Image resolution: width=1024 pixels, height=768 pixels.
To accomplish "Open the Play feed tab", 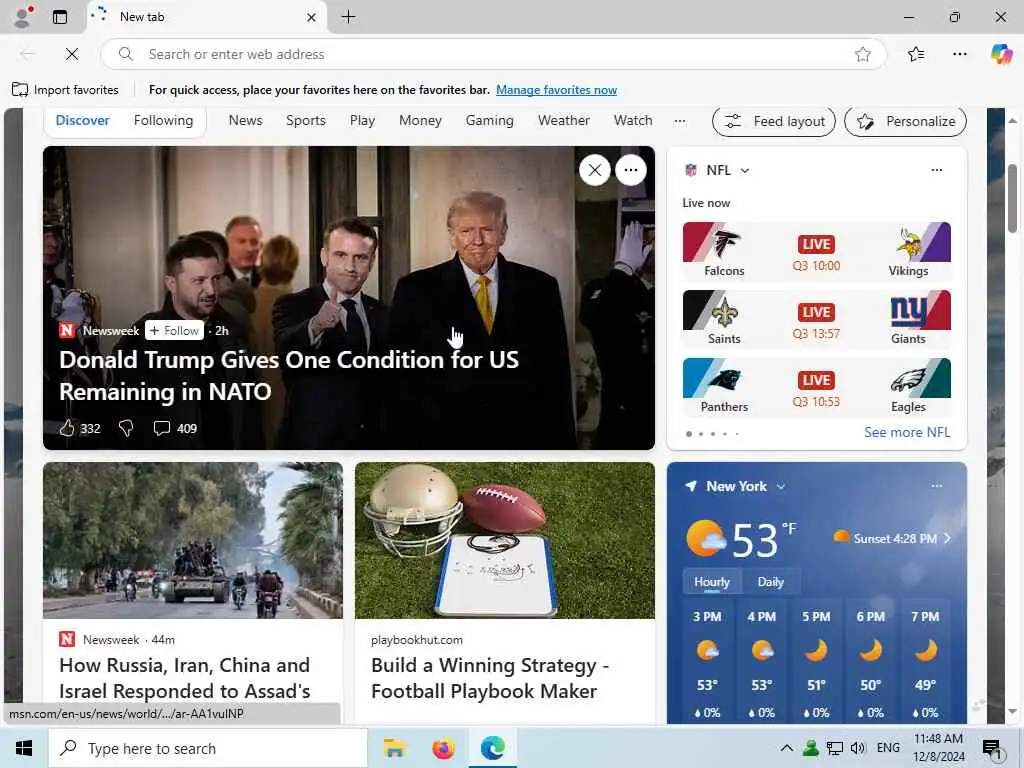I will point(362,120).
